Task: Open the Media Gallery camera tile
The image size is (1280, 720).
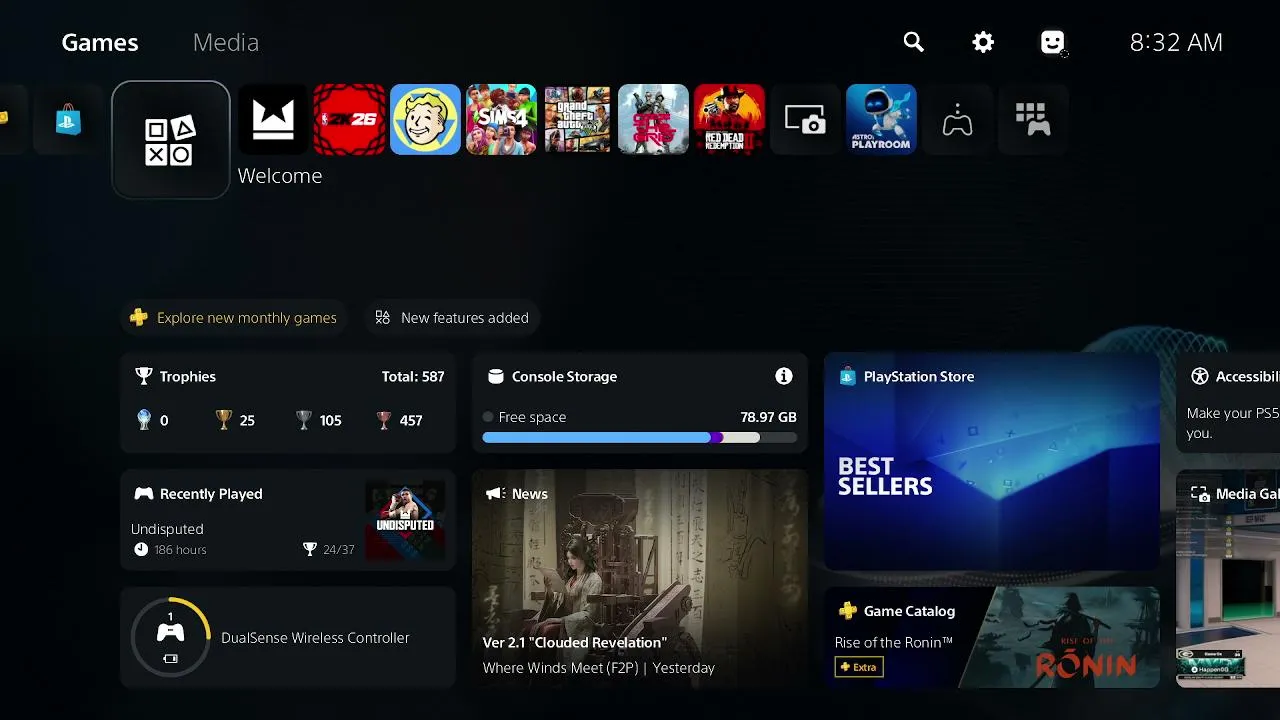Action: [x=805, y=120]
